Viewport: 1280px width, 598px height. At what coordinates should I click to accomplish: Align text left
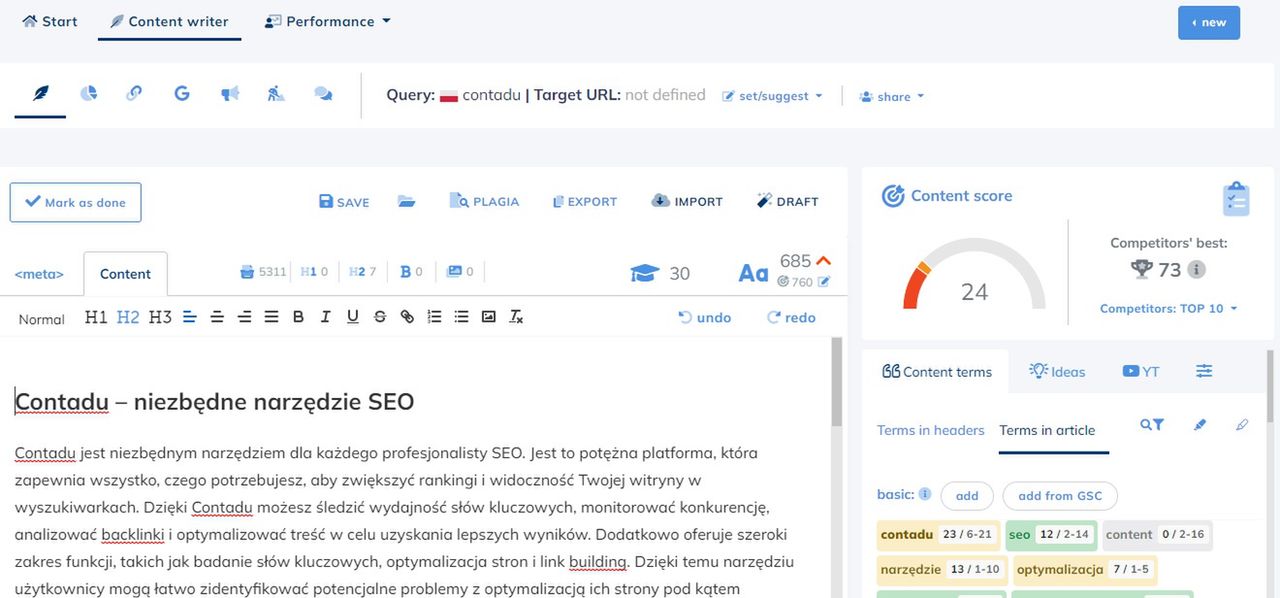[190, 317]
